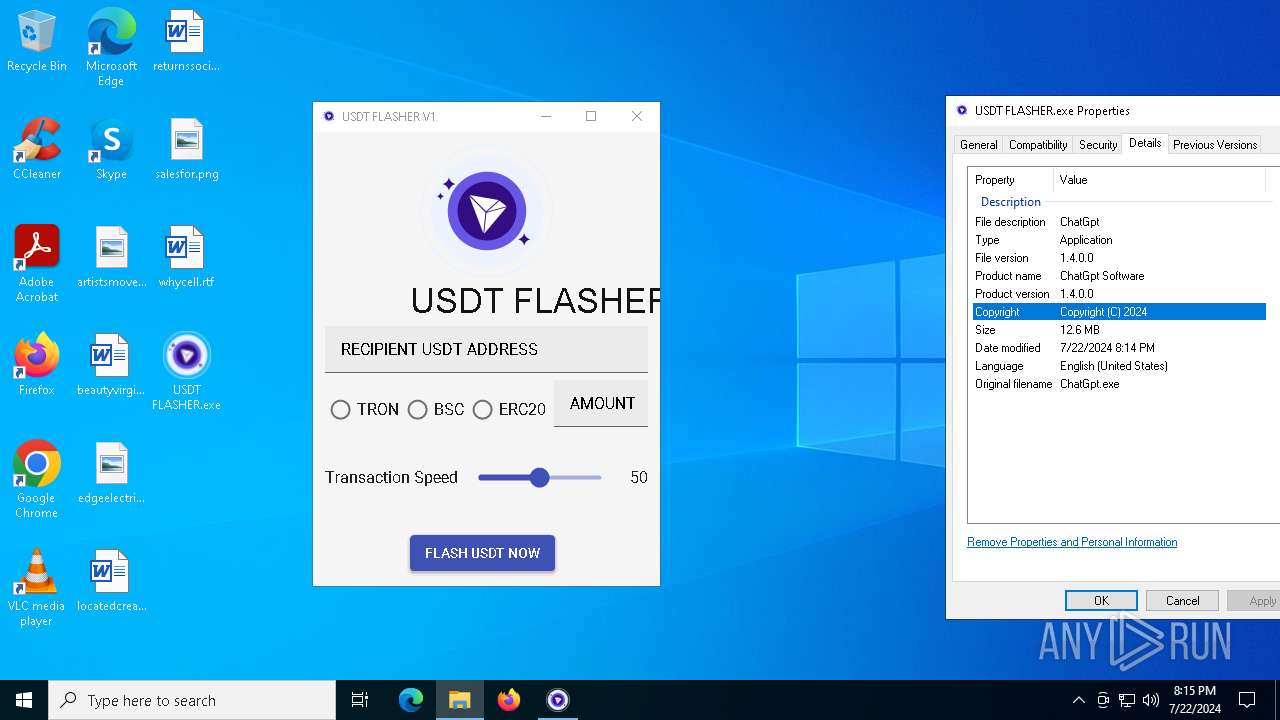1280x720 pixels.
Task: Open Edge from the taskbar
Action: tap(411, 700)
